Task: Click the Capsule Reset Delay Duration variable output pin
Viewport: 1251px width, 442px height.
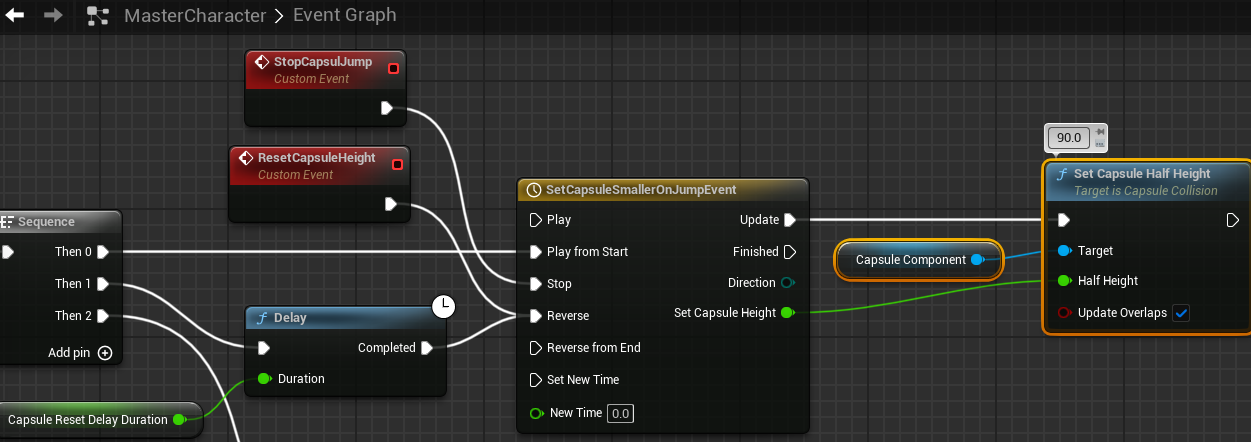Action: (179, 420)
